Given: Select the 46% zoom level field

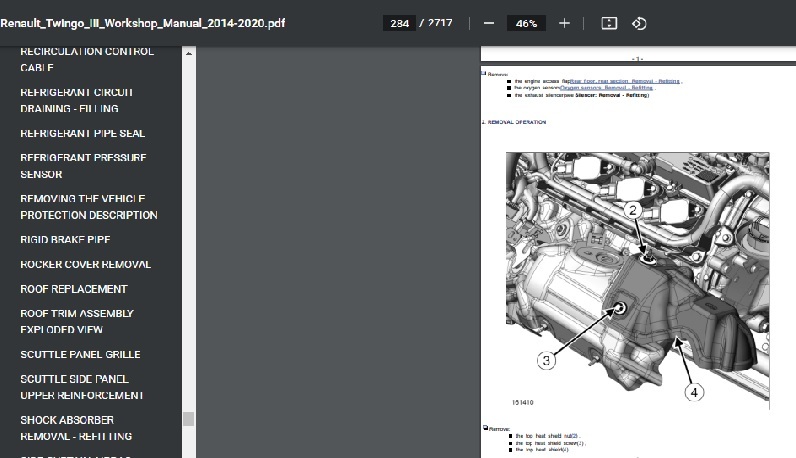Looking at the screenshot, I should [x=525, y=23].
